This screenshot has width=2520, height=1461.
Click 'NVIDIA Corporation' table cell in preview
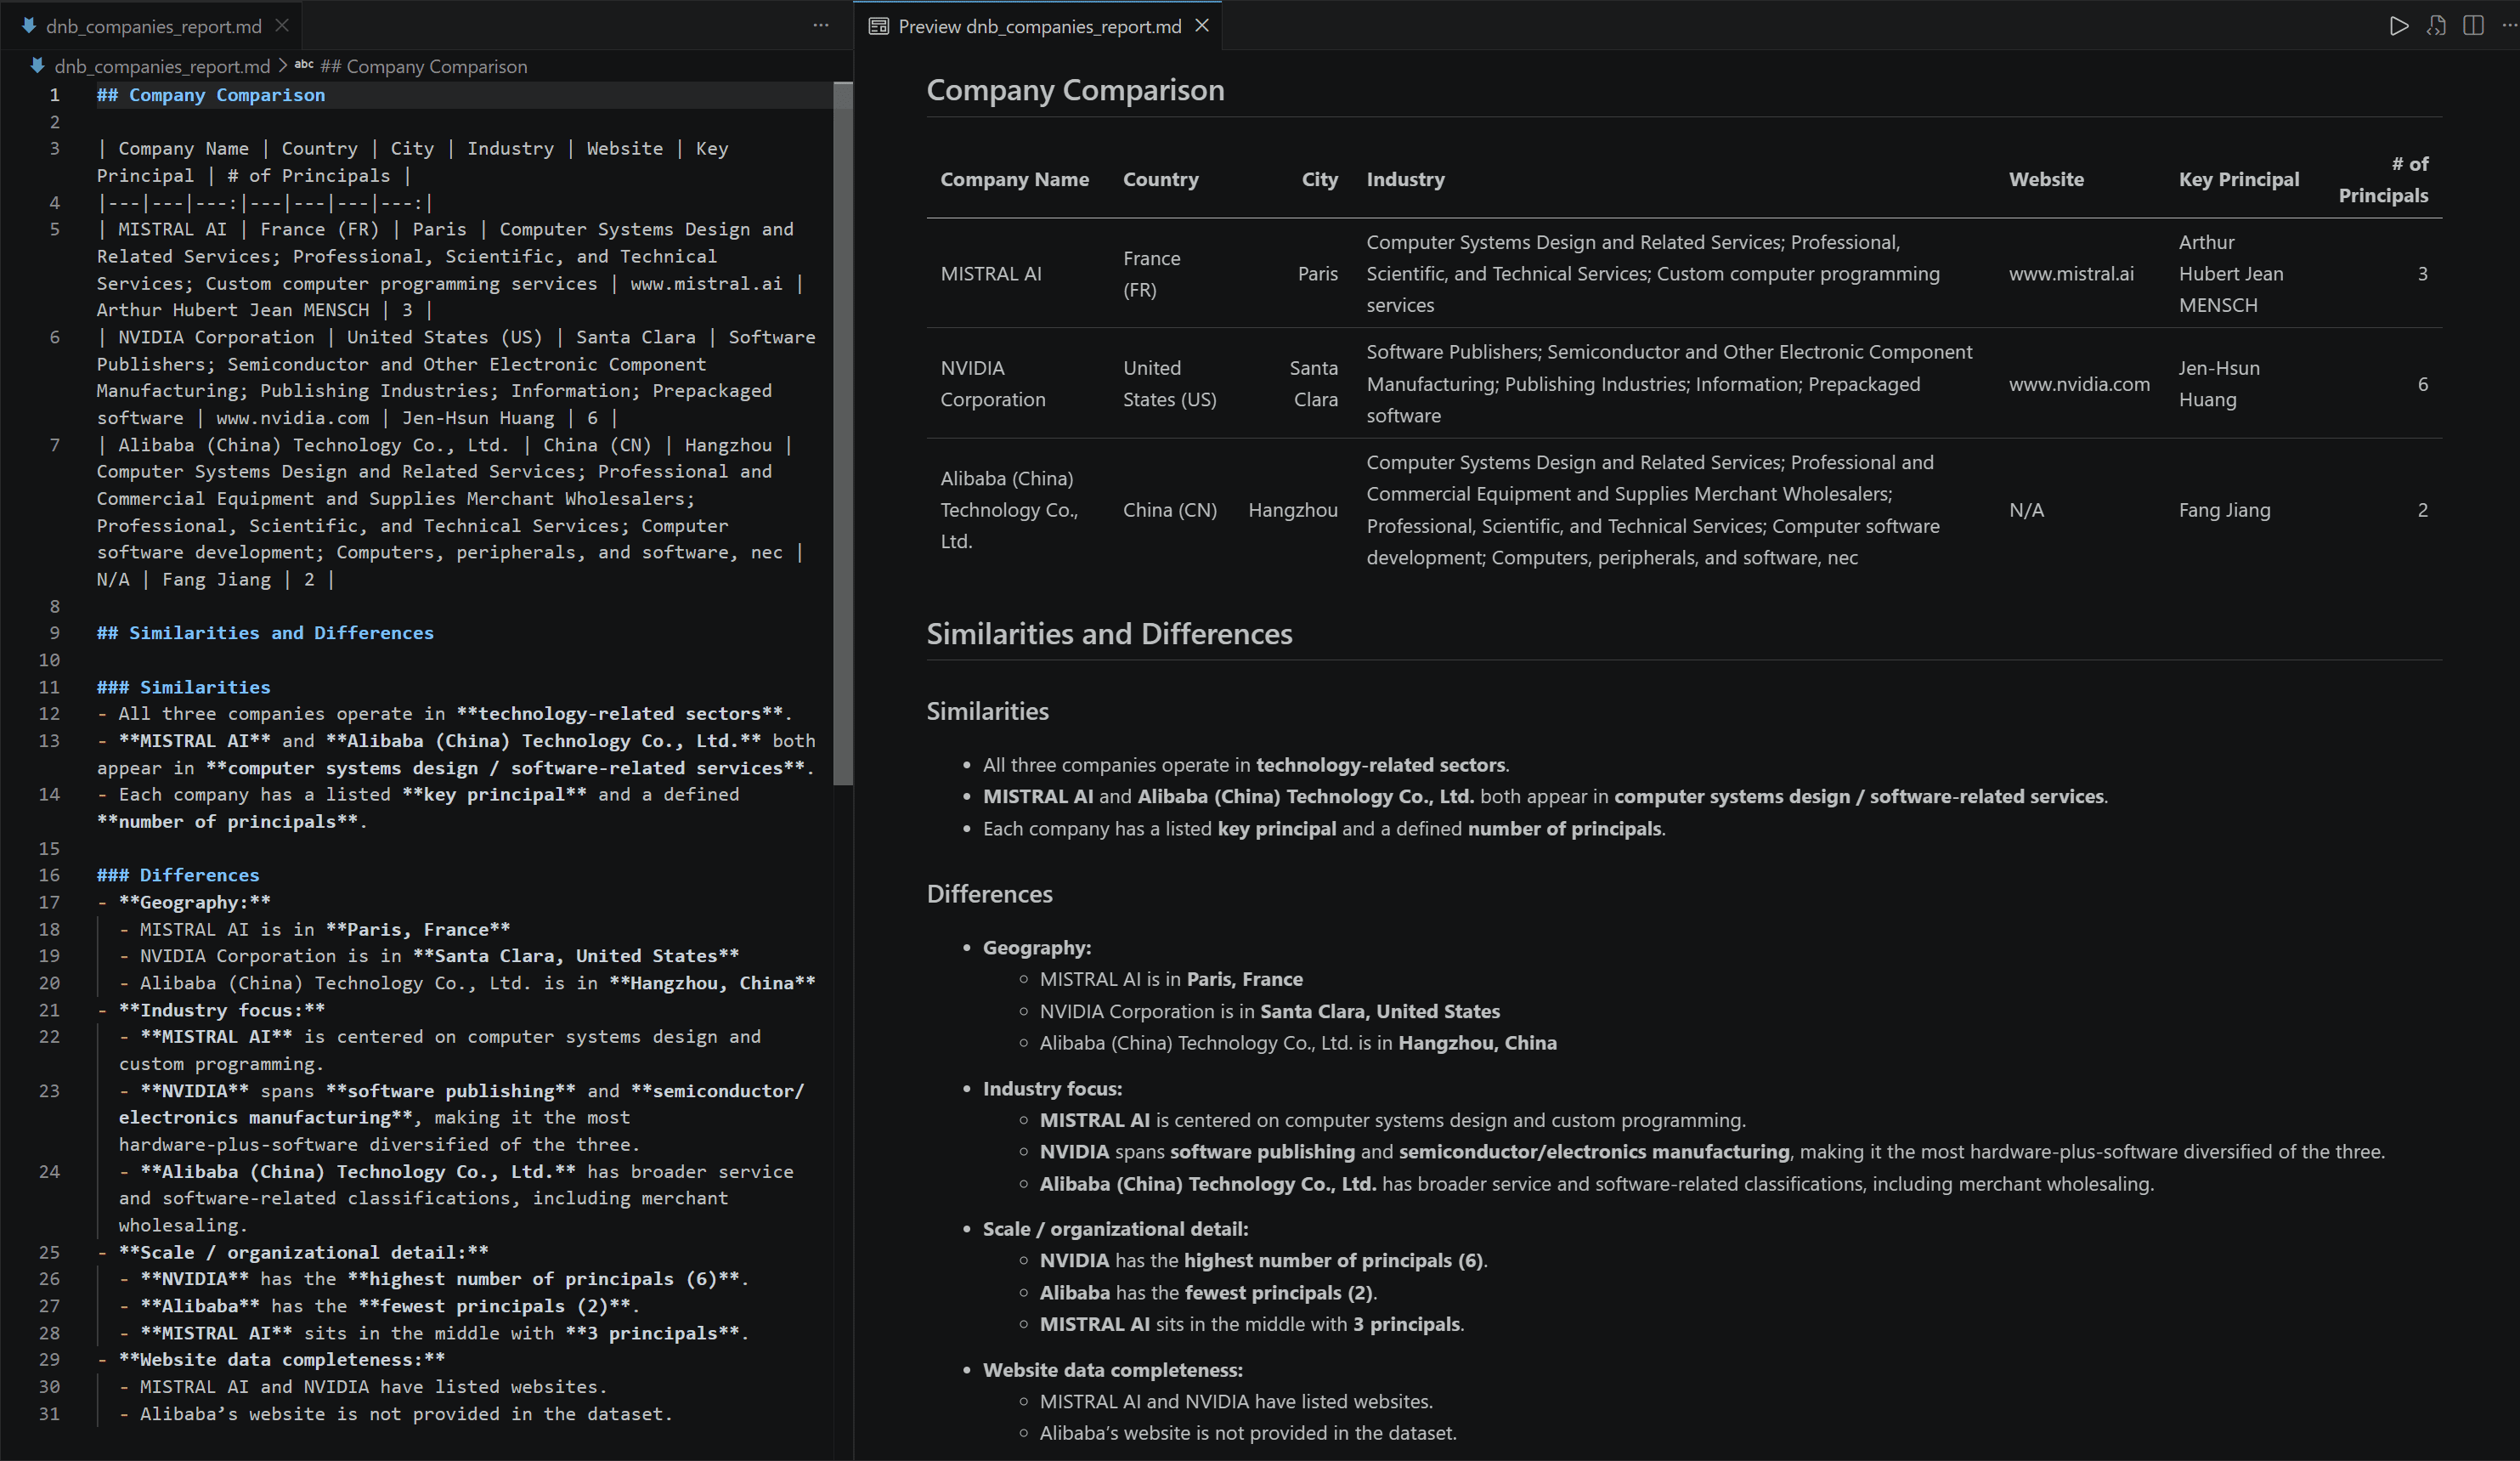tap(992, 384)
